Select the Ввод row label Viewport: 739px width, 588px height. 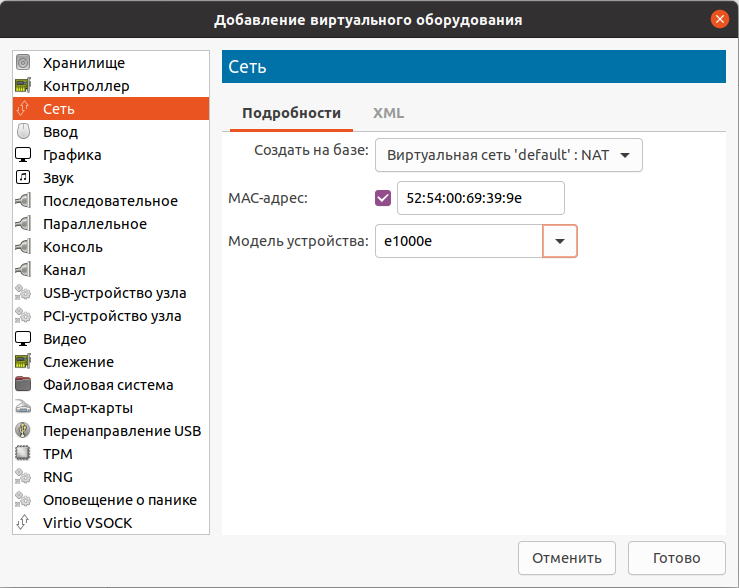60,132
